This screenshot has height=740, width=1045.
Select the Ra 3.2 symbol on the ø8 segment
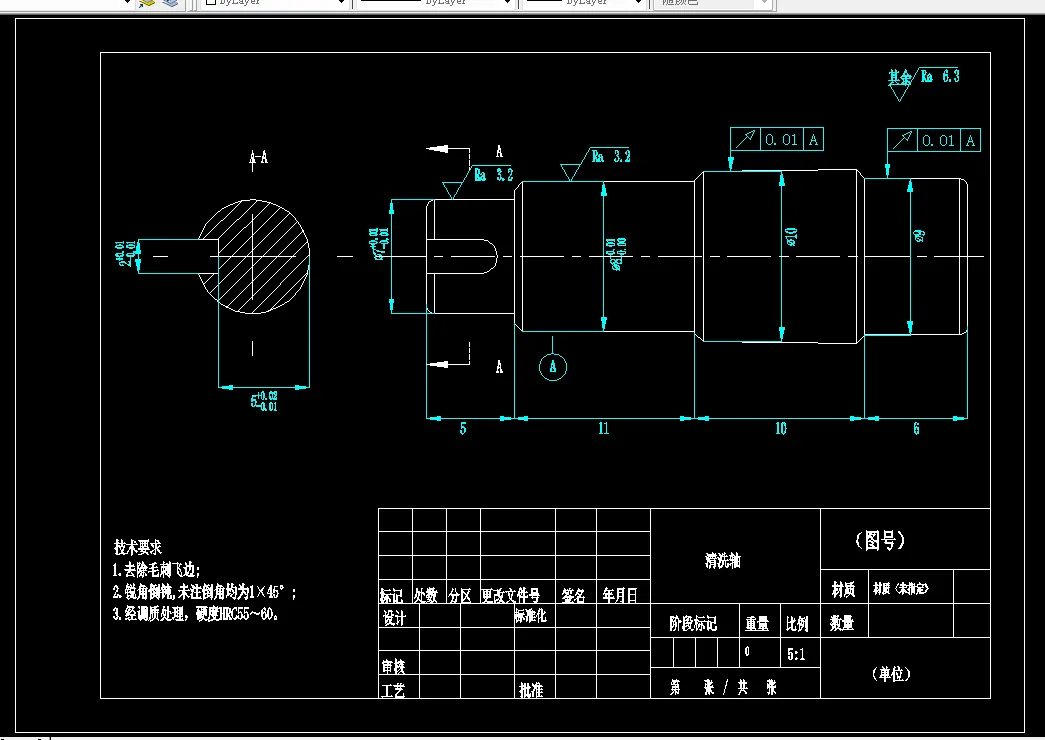point(595,164)
